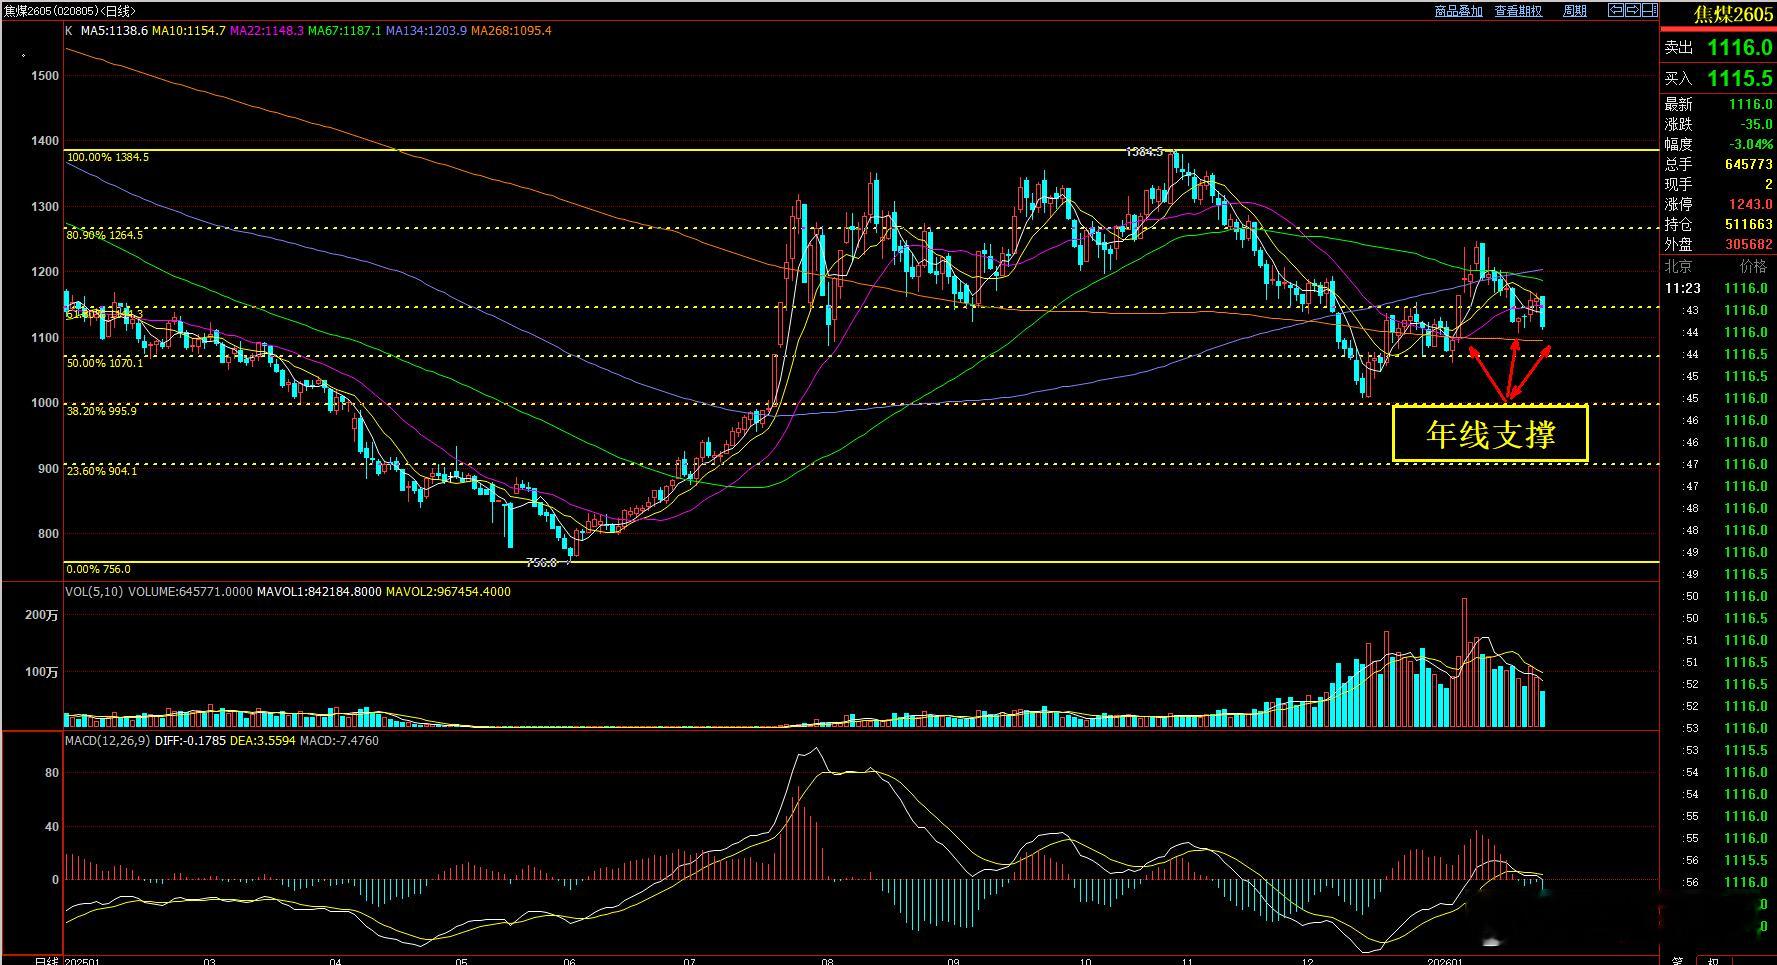This screenshot has width=1777, height=965.
Task: Click the 1000 price axis label
Action: pos(46,404)
